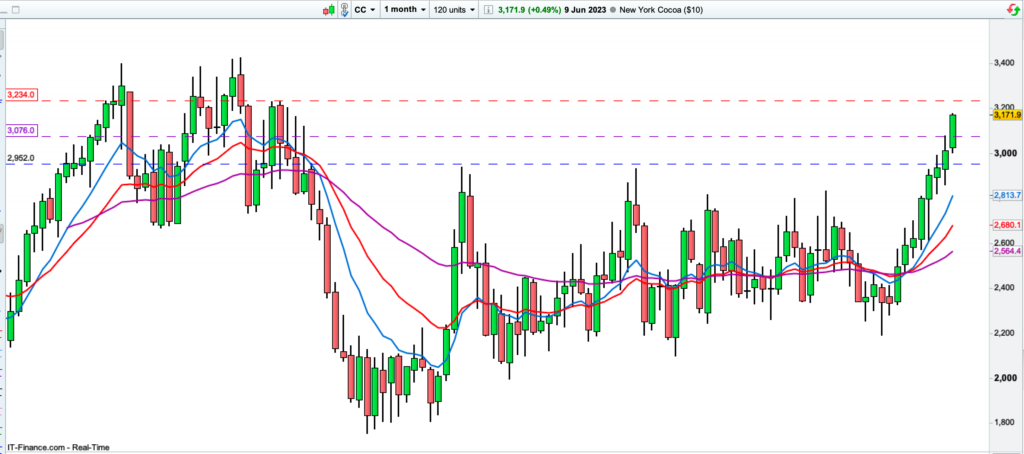Select the 3,076.0 purple level label
This screenshot has height=454, width=1024.
click(x=21, y=131)
